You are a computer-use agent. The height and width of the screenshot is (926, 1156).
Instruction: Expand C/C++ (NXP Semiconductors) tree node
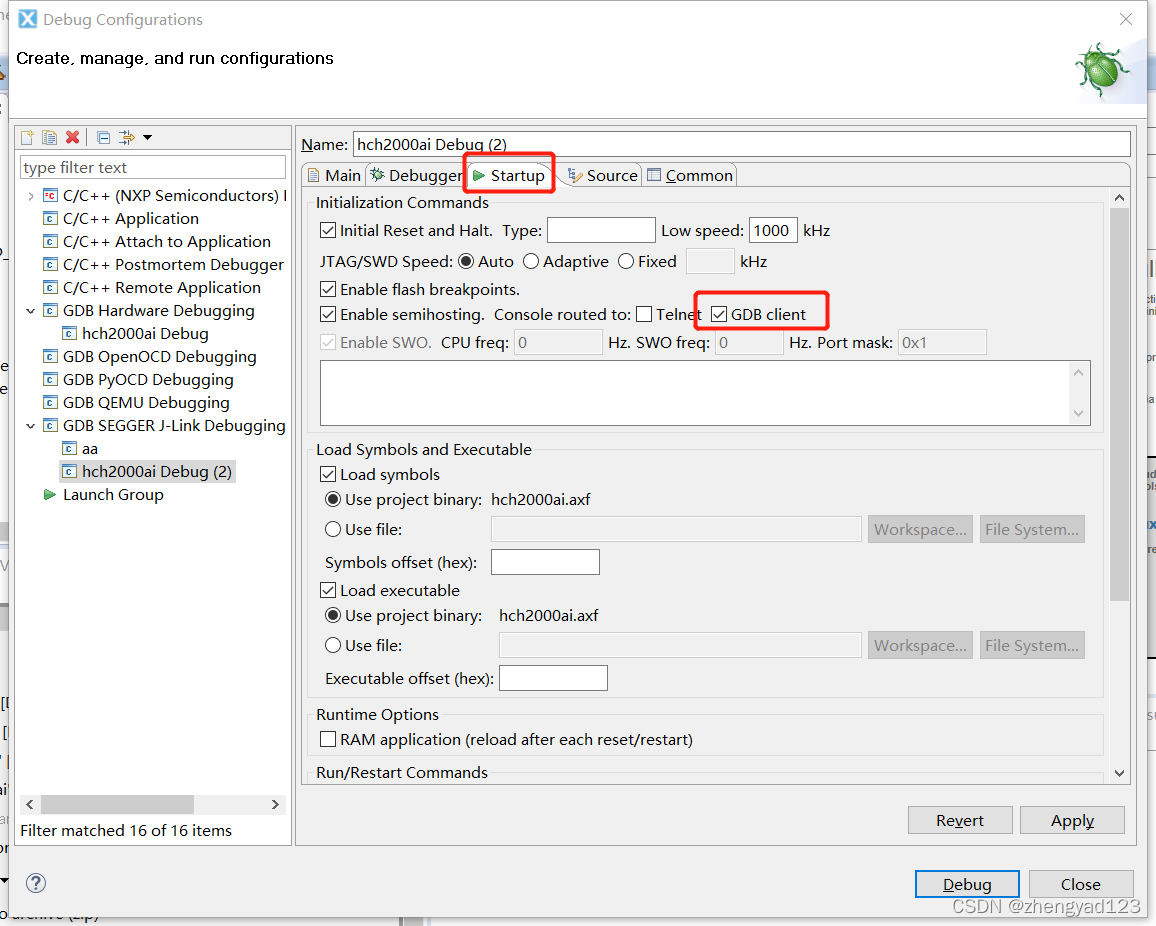point(31,196)
